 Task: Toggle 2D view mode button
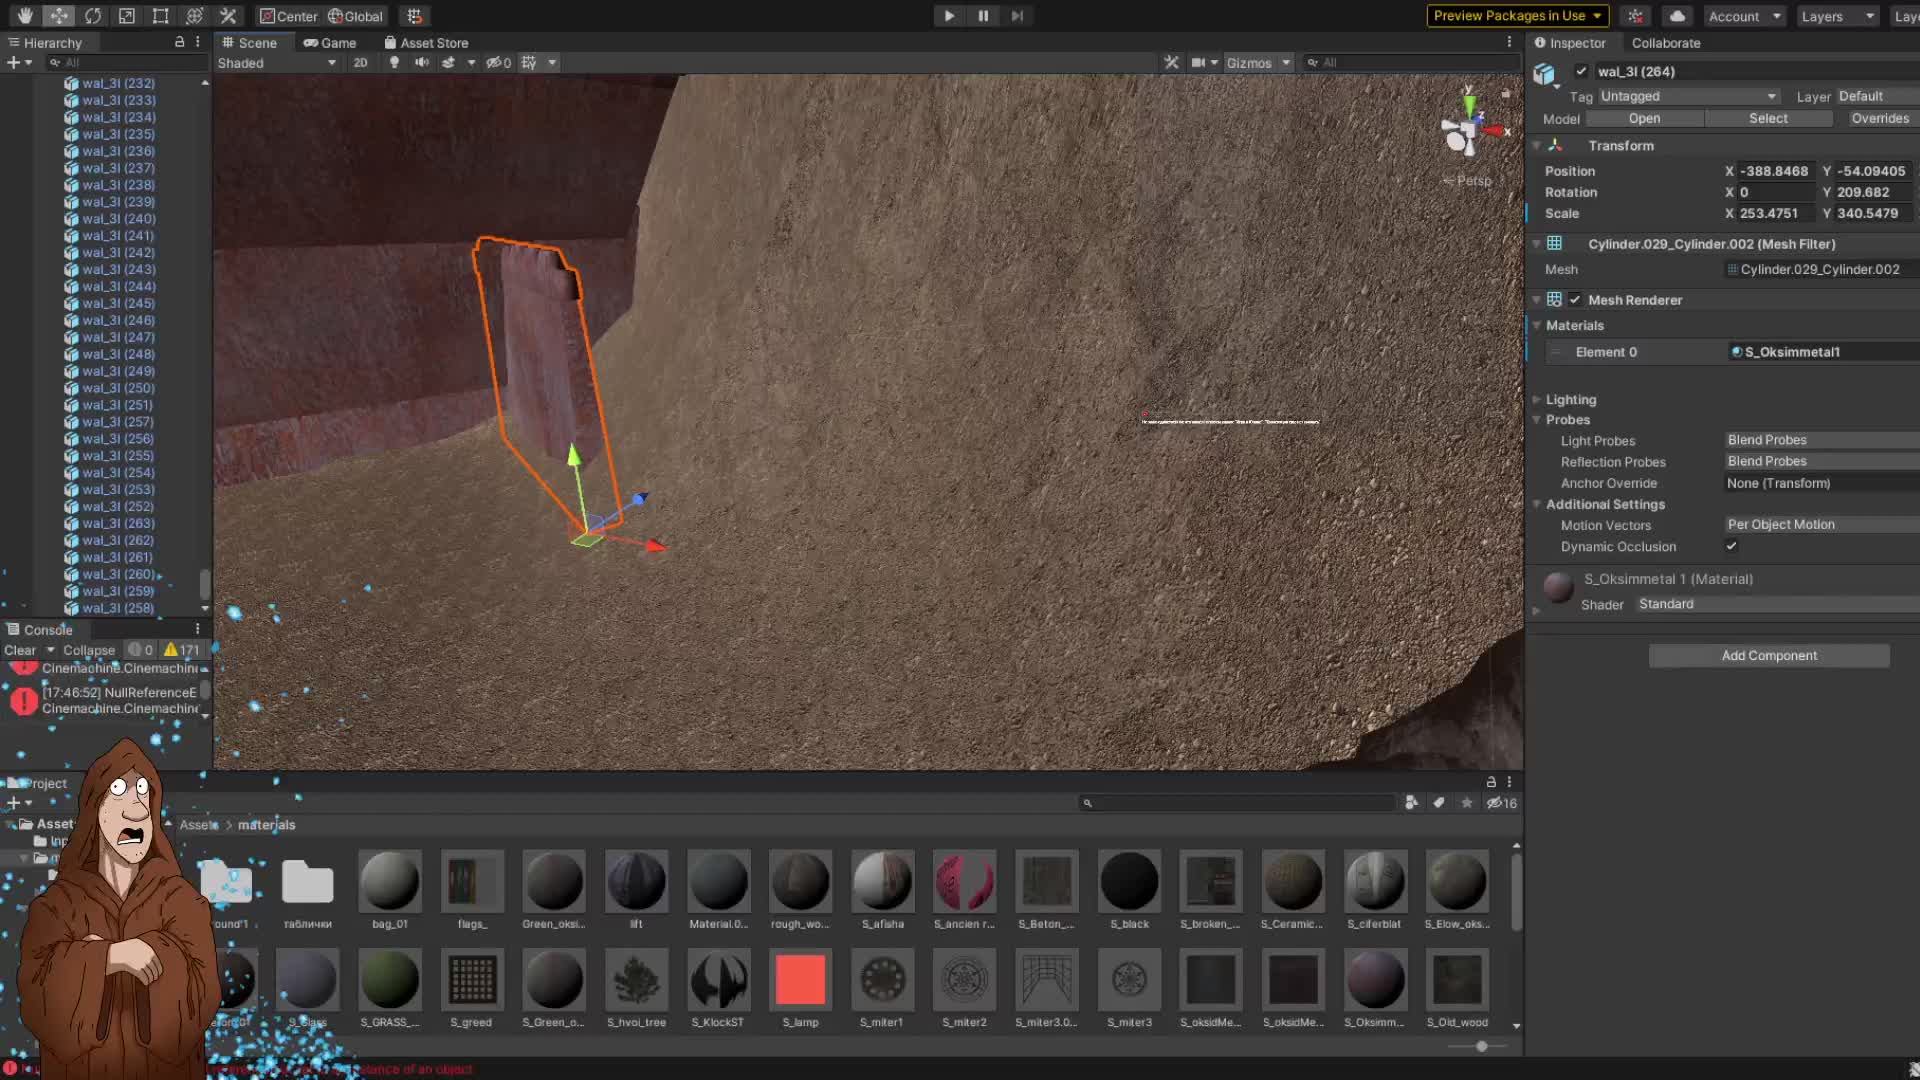pos(360,62)
